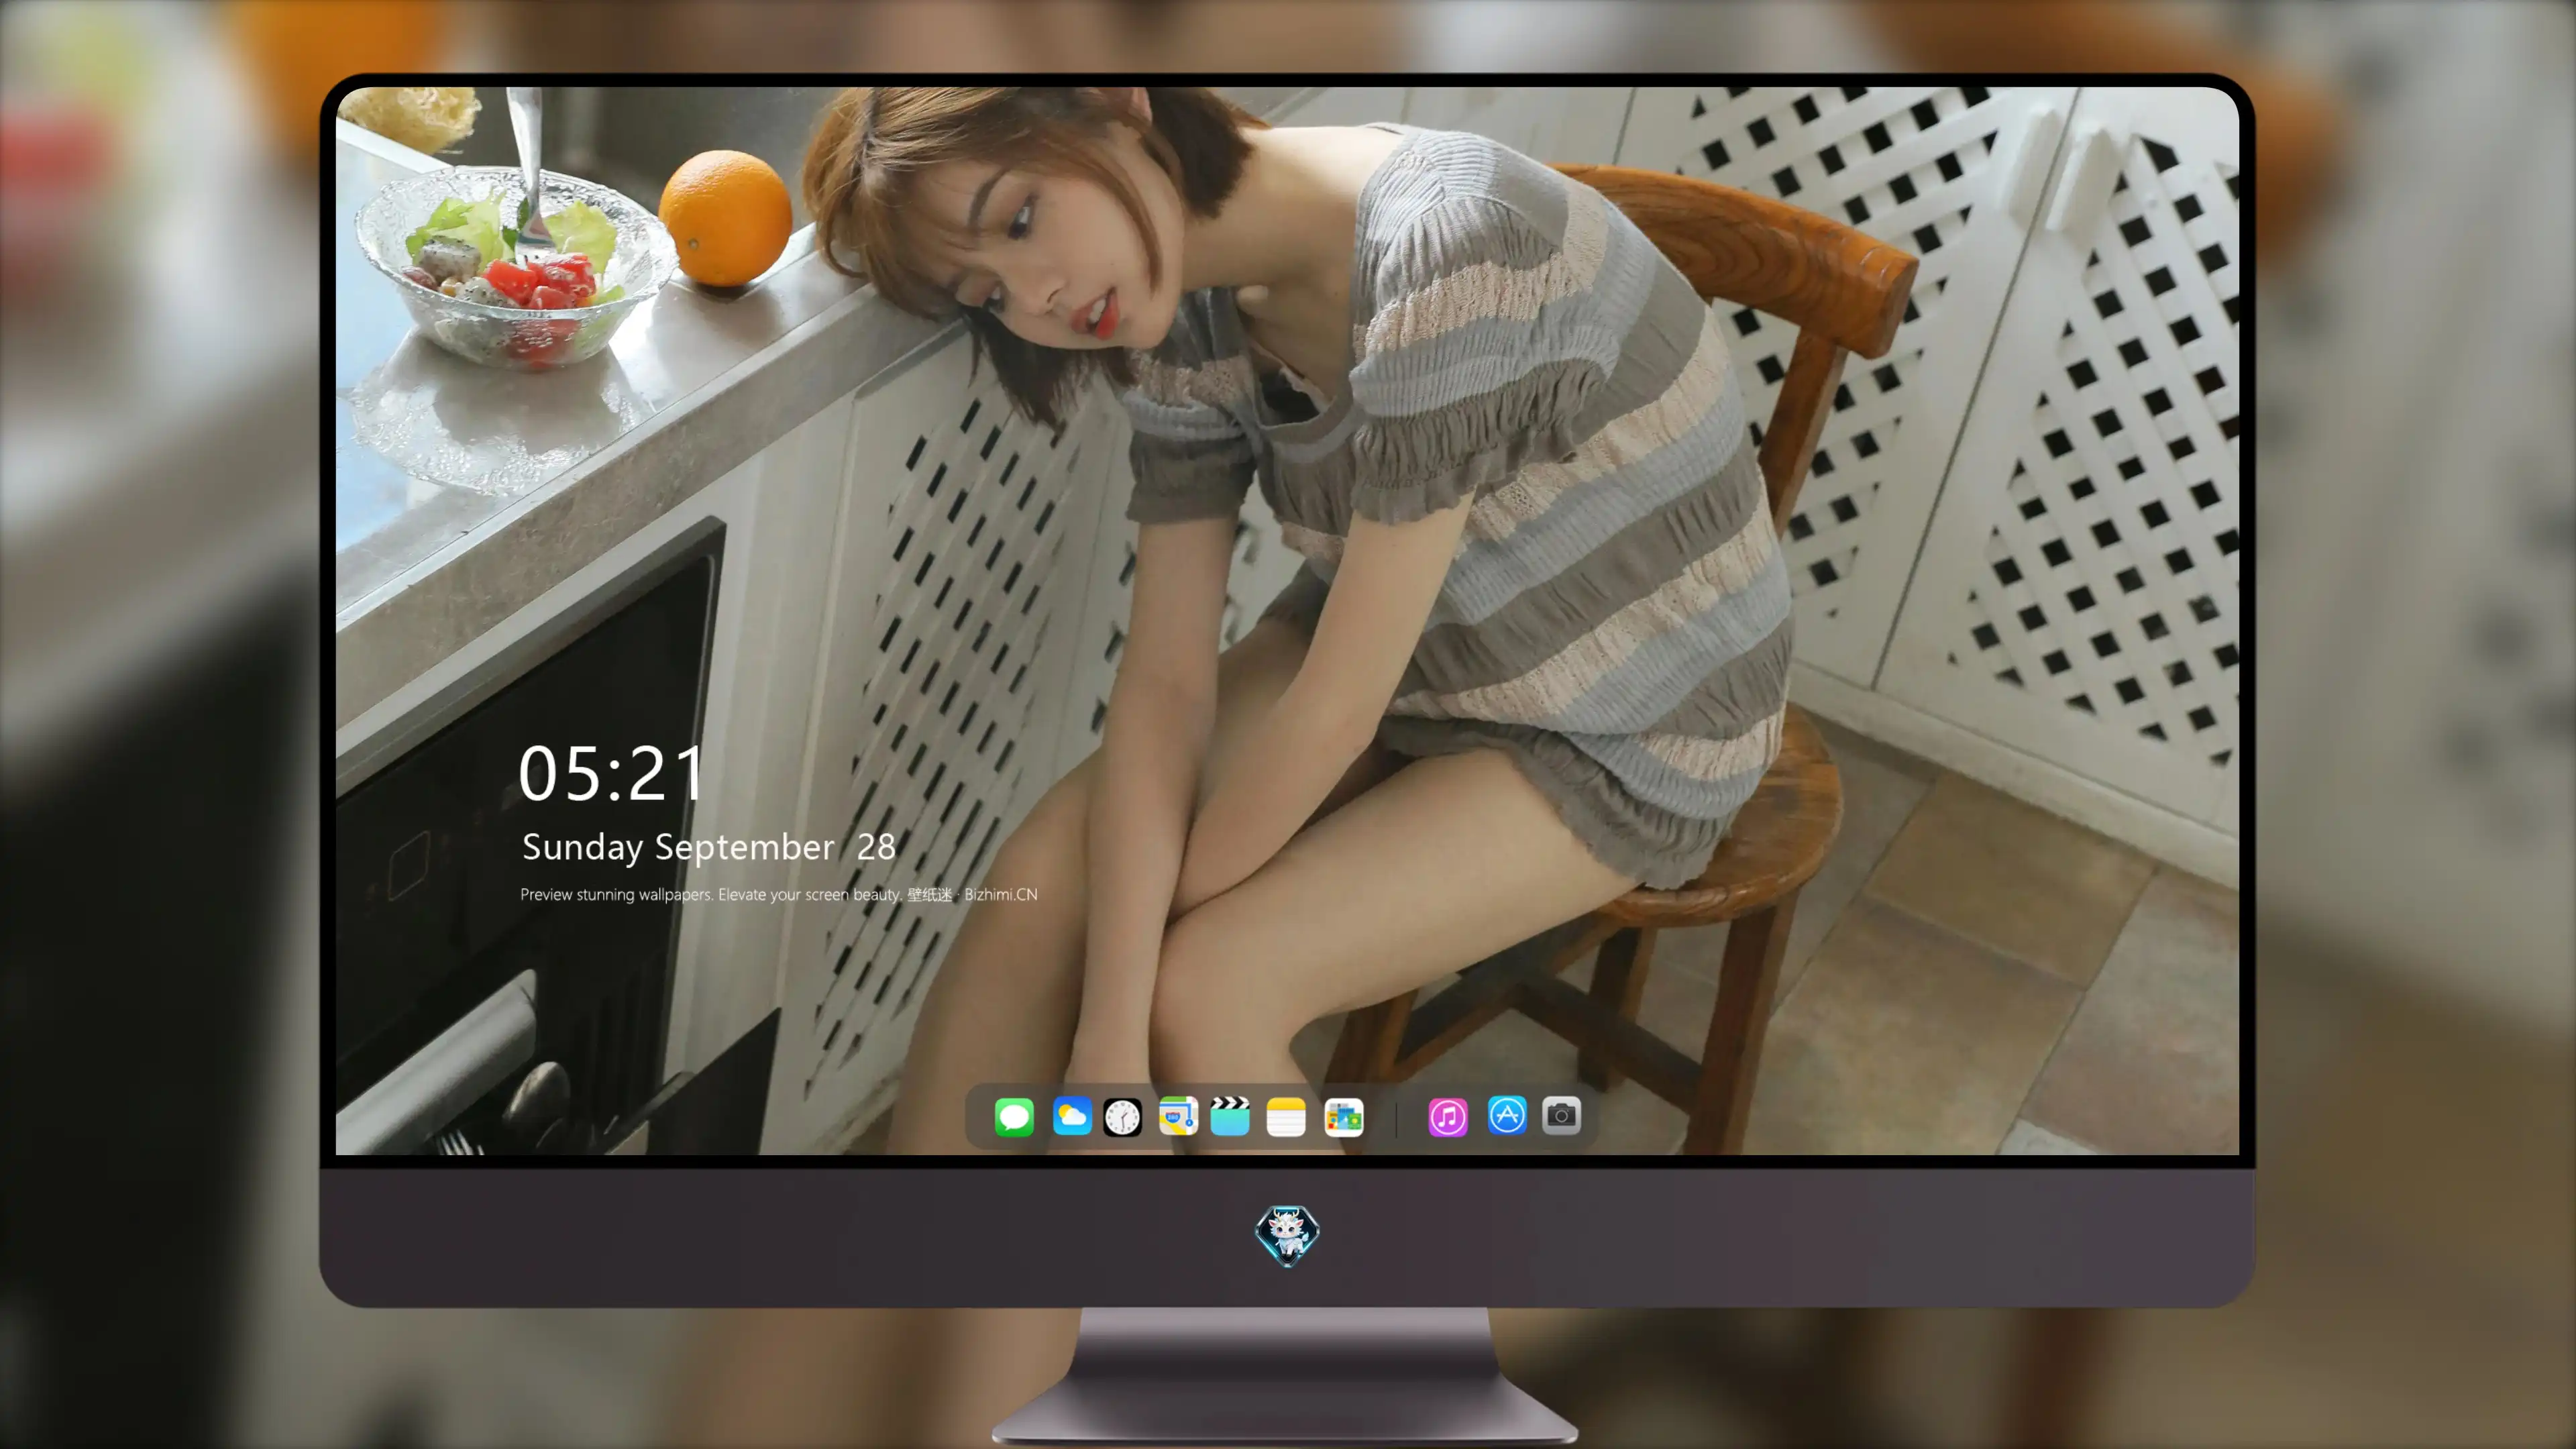Click the date text Sunday September 28

tap(708, 847)
